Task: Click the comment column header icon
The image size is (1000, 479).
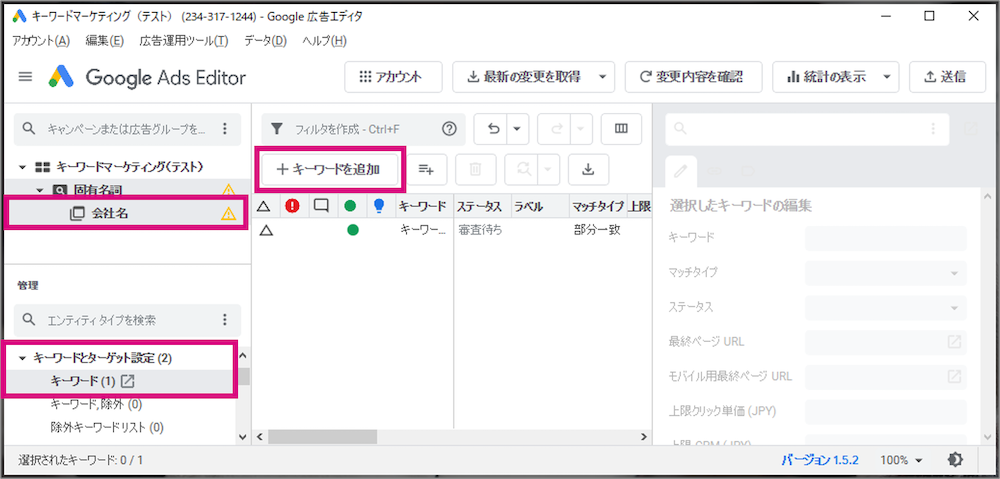Action: point(322,206)
